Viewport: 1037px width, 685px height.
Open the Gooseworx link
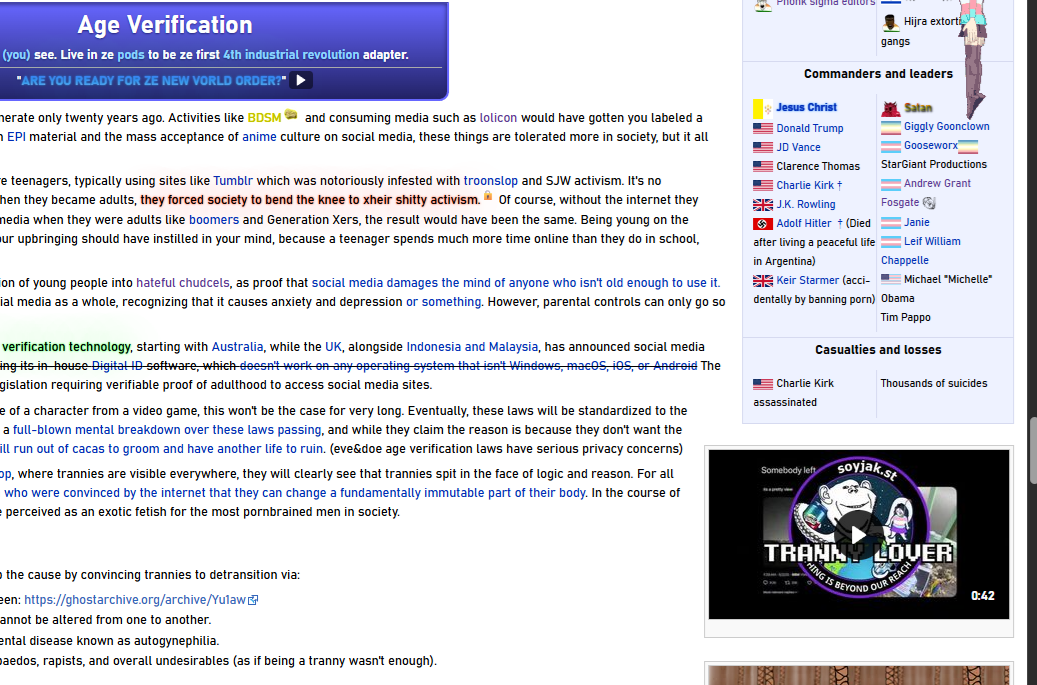[x=931, y=145]
